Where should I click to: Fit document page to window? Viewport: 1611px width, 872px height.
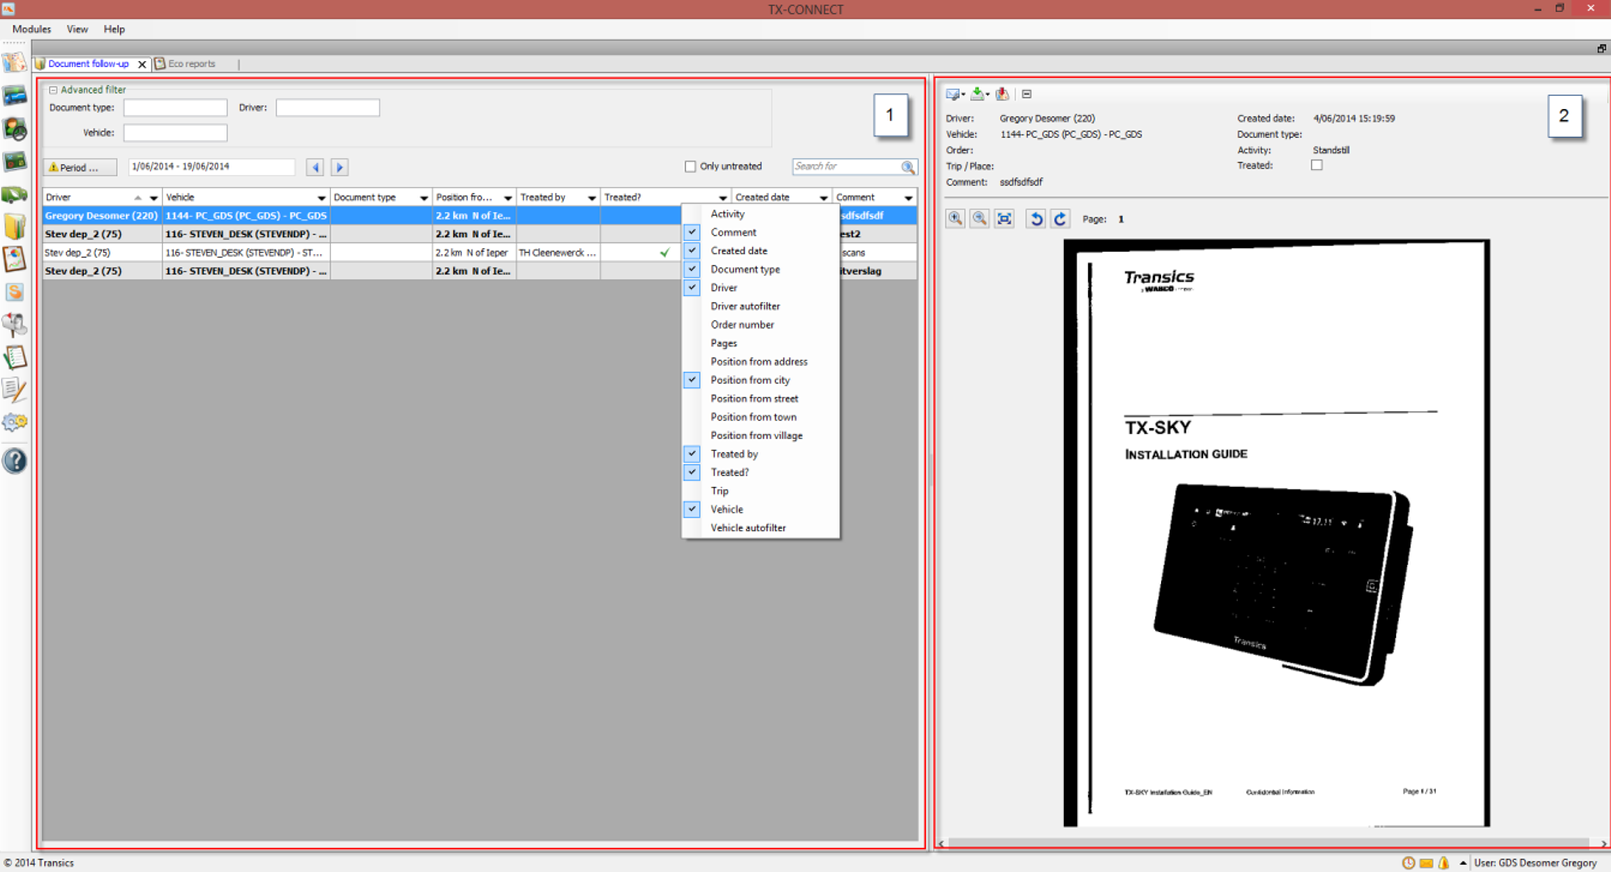(1004, 219)
